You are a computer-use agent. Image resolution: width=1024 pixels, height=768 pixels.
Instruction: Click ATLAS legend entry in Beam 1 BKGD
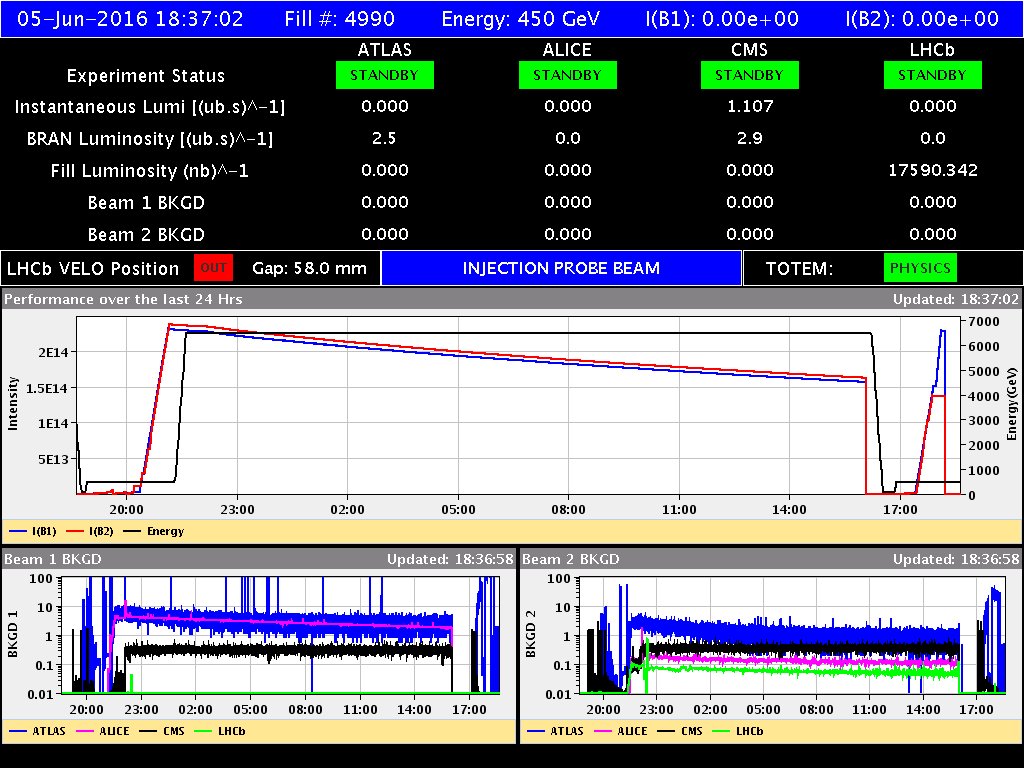(38, 731)
